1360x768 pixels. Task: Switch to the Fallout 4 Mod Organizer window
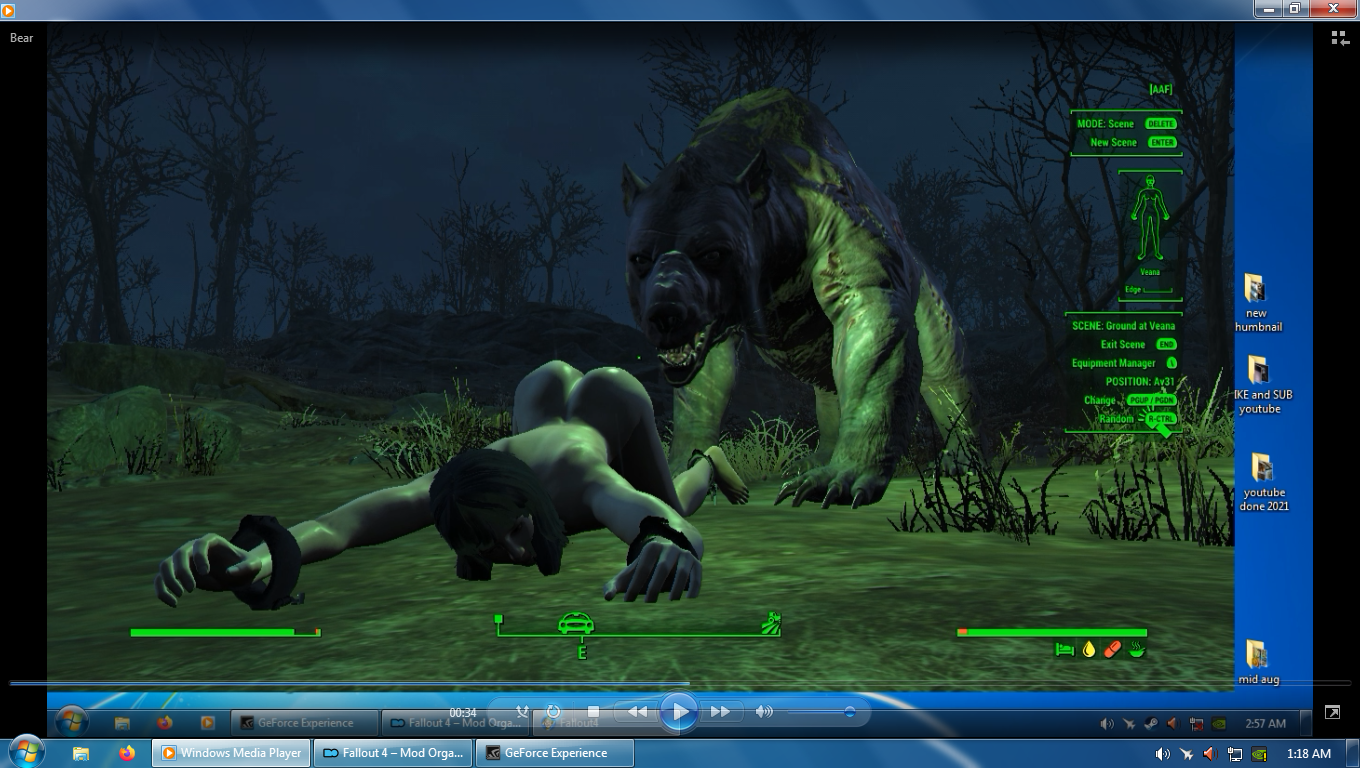(x=393, y=753)
